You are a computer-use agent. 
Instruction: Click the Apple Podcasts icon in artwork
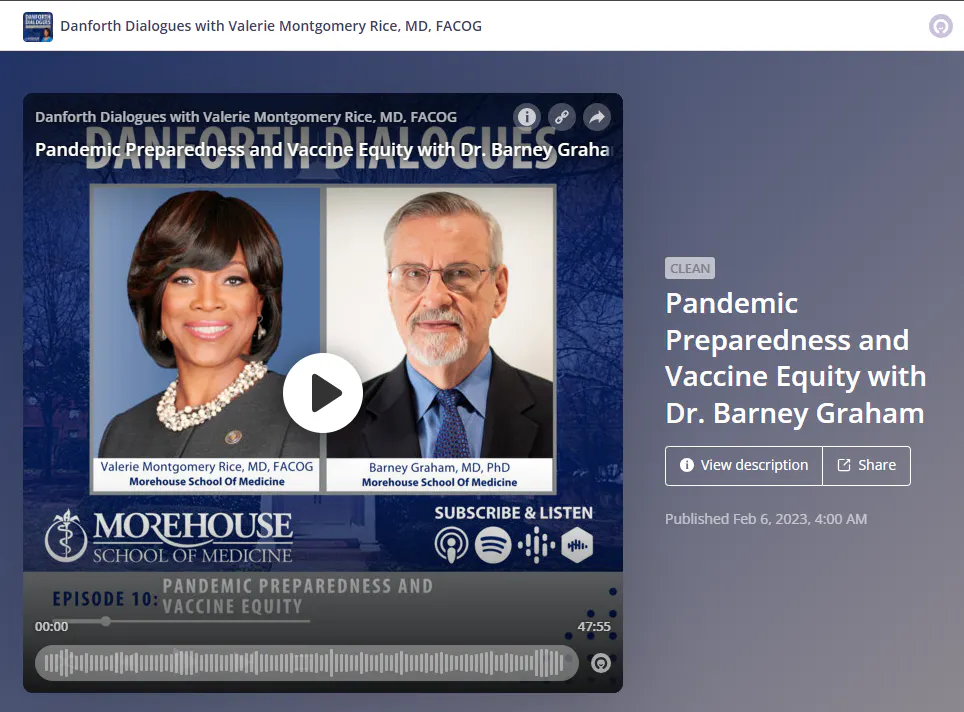click(x=451, y=545)
